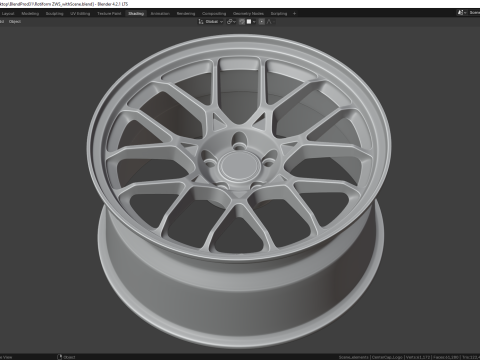
Task: Switch to the Modeling workspace tab
Action: coord(30,14)
